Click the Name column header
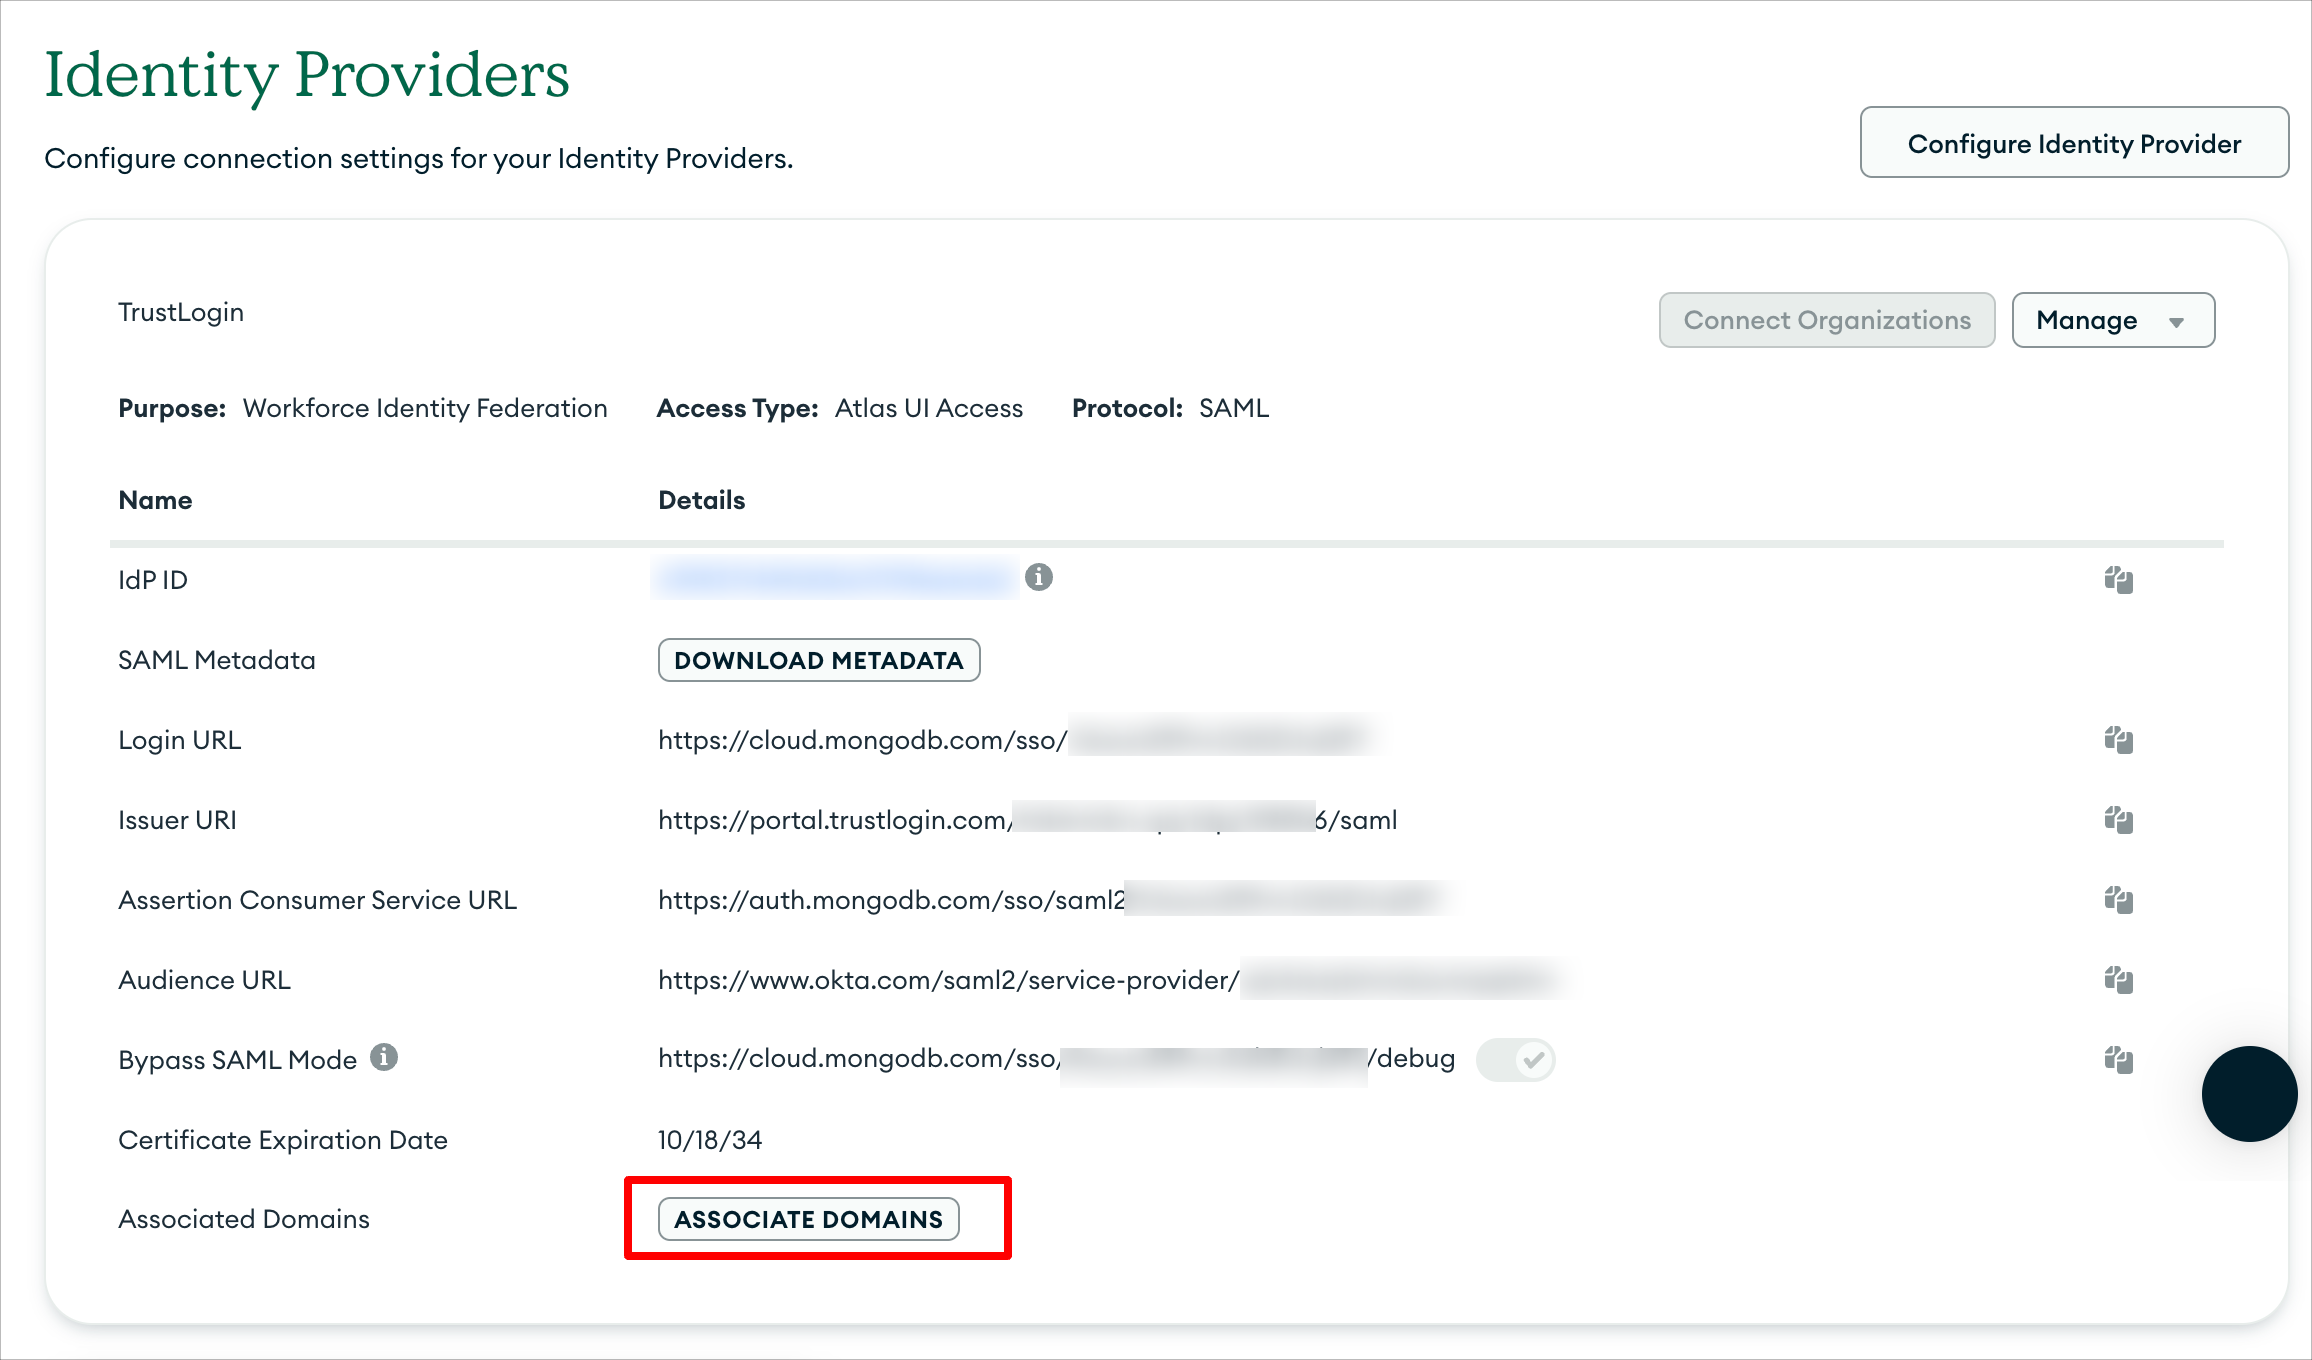The width and height of the screenshot is (2312, 1360). point(155,500)
